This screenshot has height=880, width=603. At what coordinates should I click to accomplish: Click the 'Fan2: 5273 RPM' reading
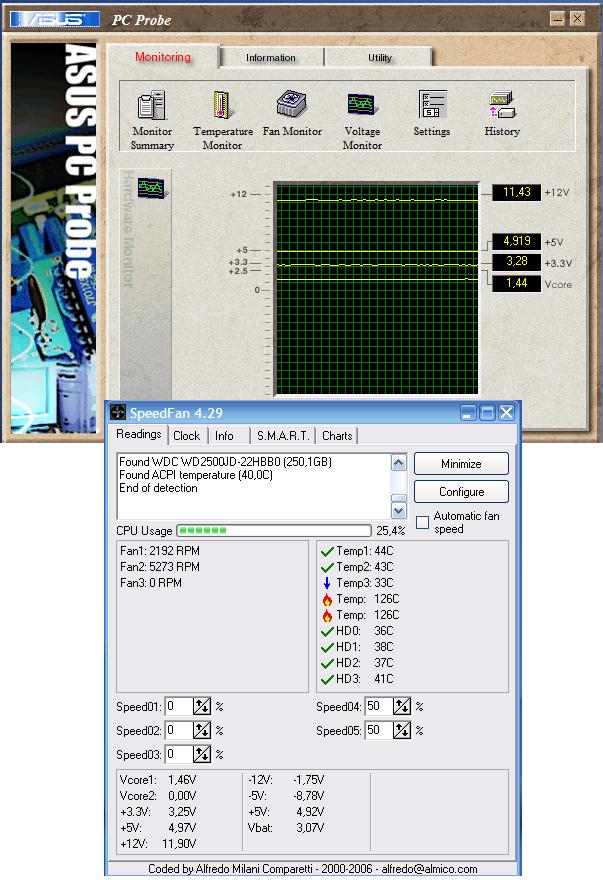pos(160,567)
